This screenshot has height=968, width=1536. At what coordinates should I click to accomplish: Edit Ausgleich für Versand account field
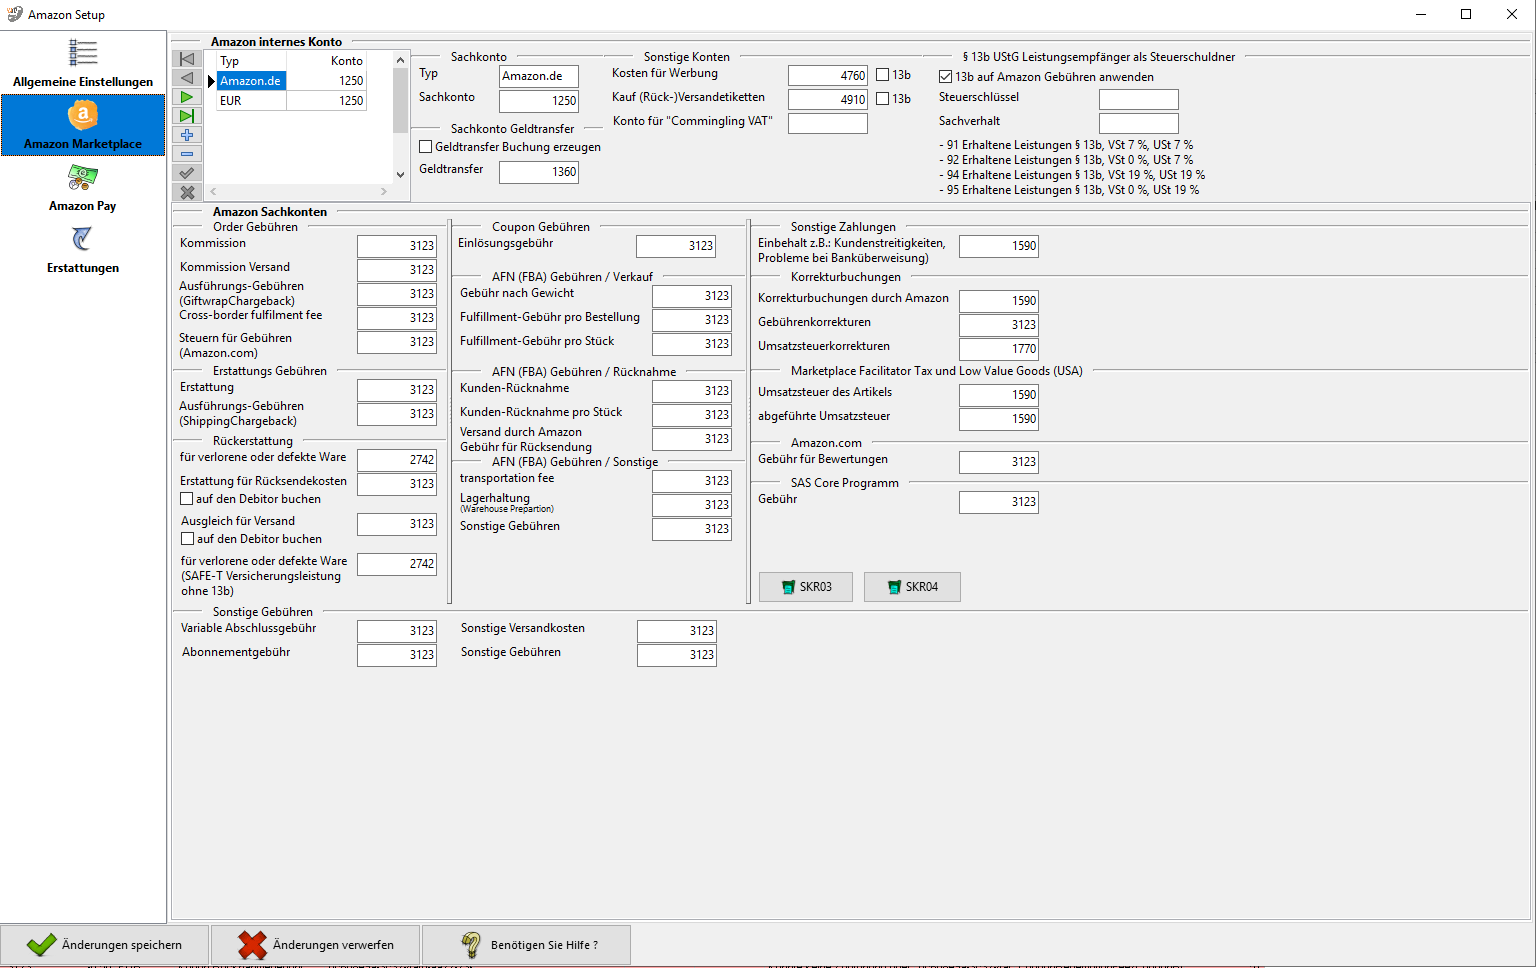[x=397, y=524]
